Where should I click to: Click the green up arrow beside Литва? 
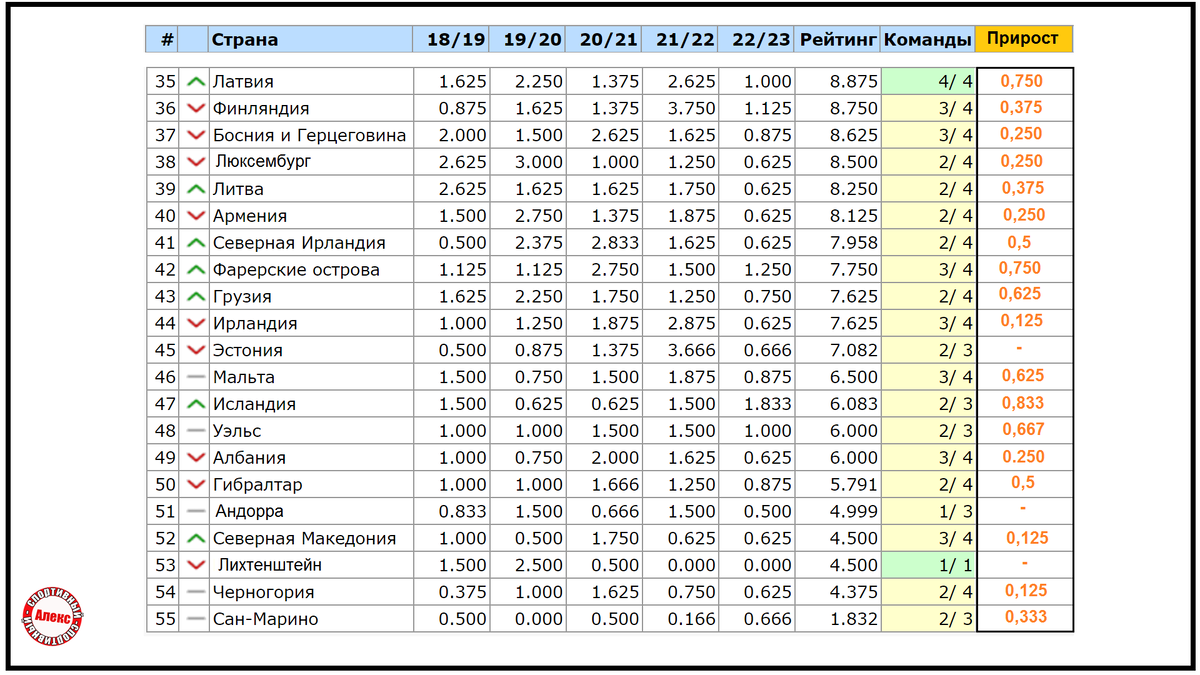pos(196,189)
